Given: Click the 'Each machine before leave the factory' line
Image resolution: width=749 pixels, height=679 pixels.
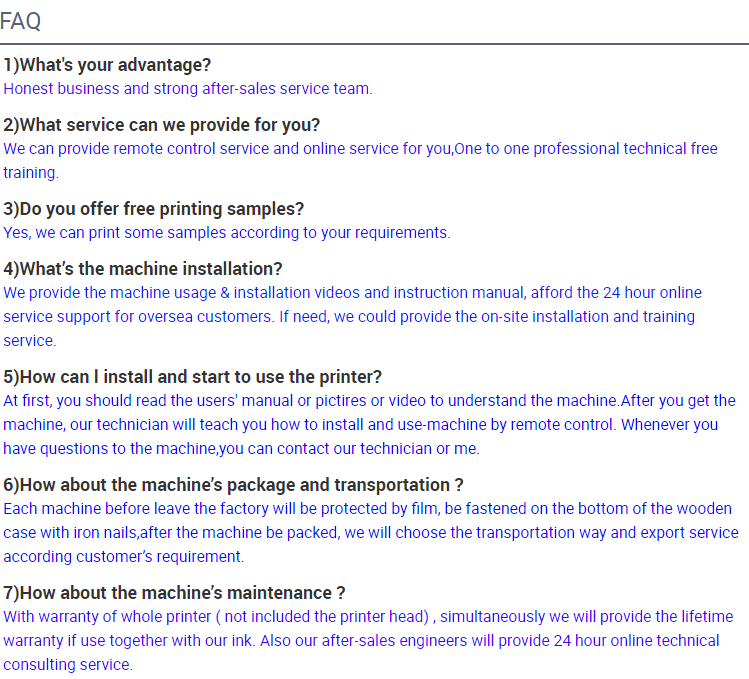Looking at the screenshot, I should pos(367,508).
